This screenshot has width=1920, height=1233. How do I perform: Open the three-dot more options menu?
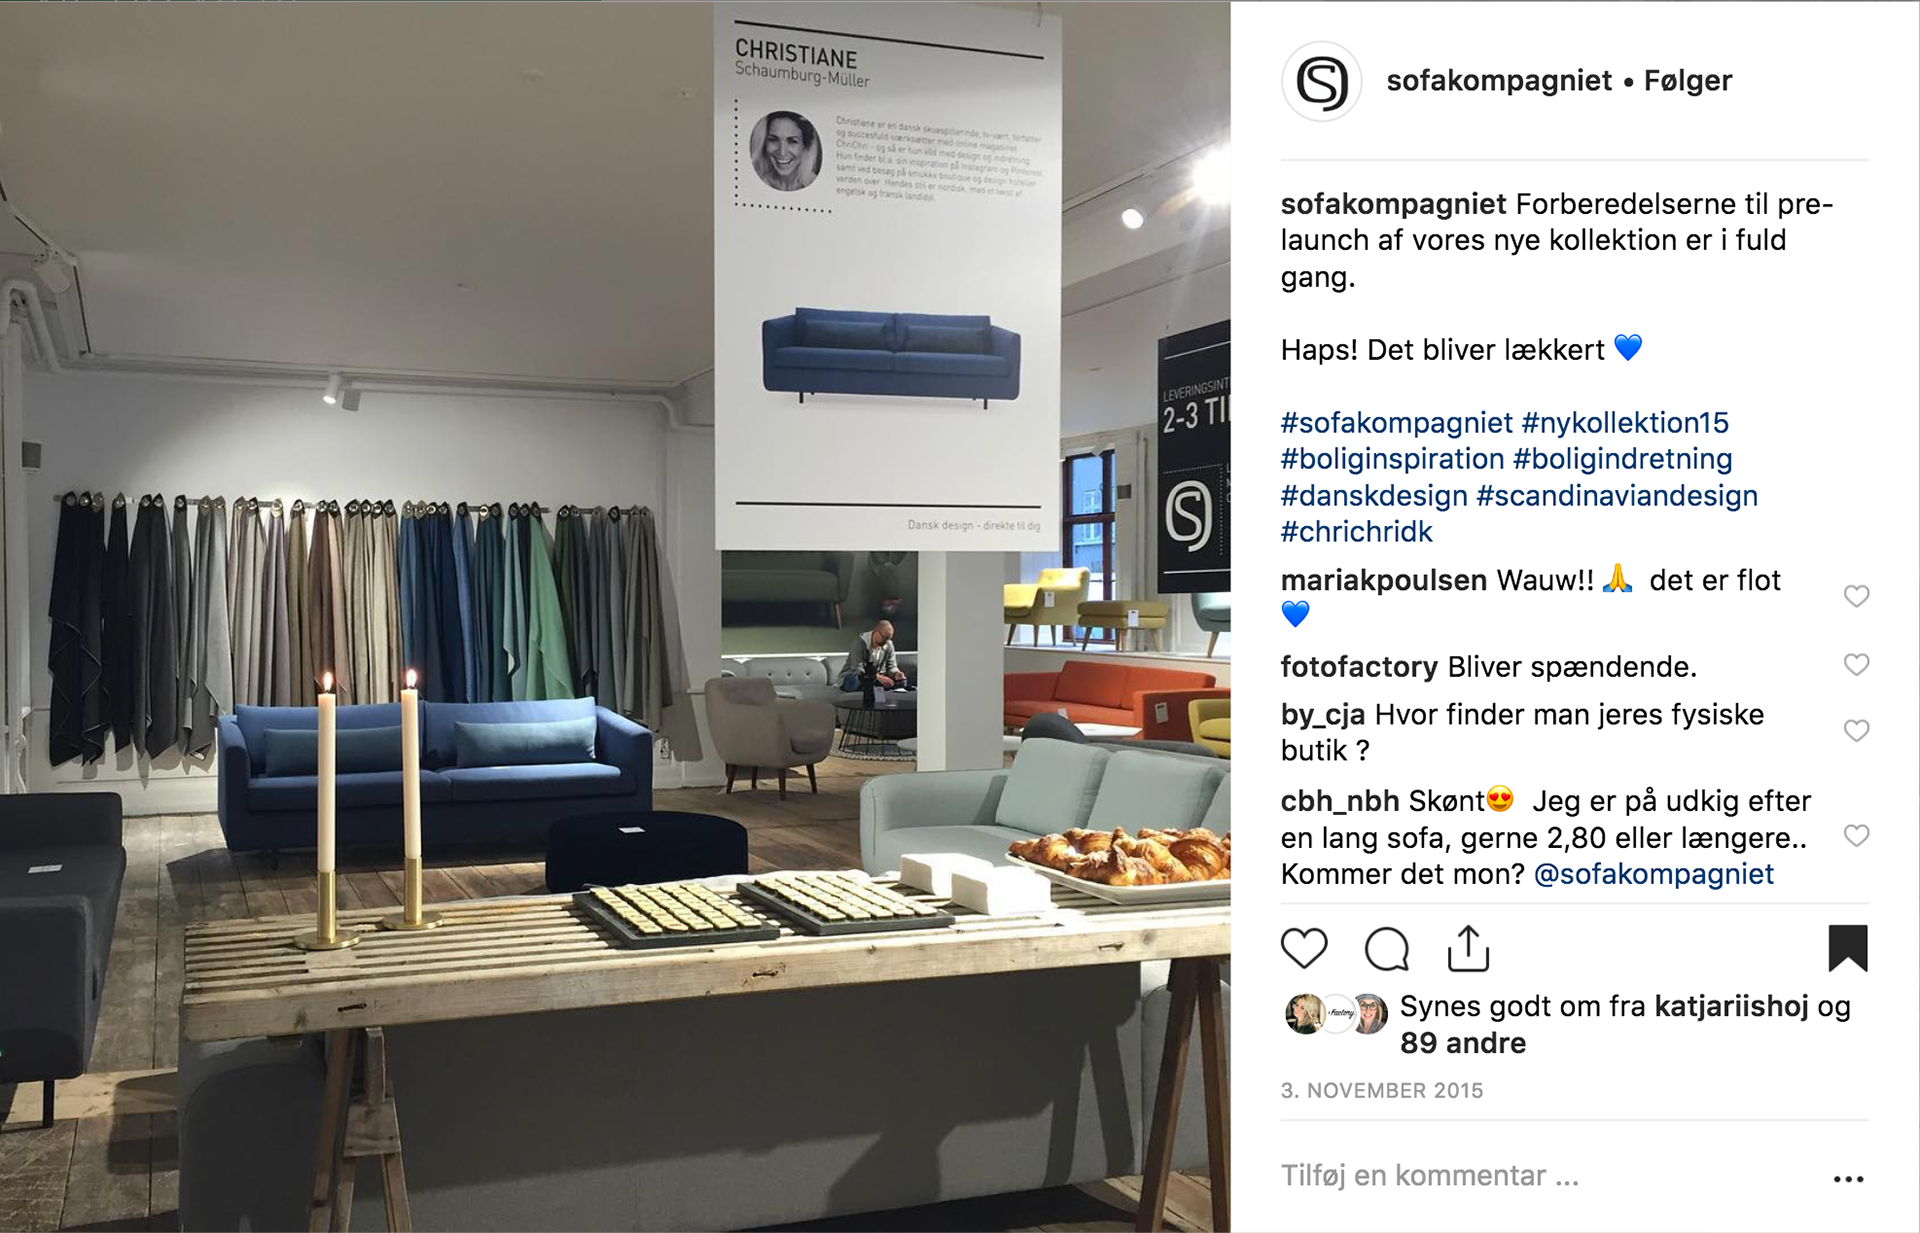point(1848,1179)
